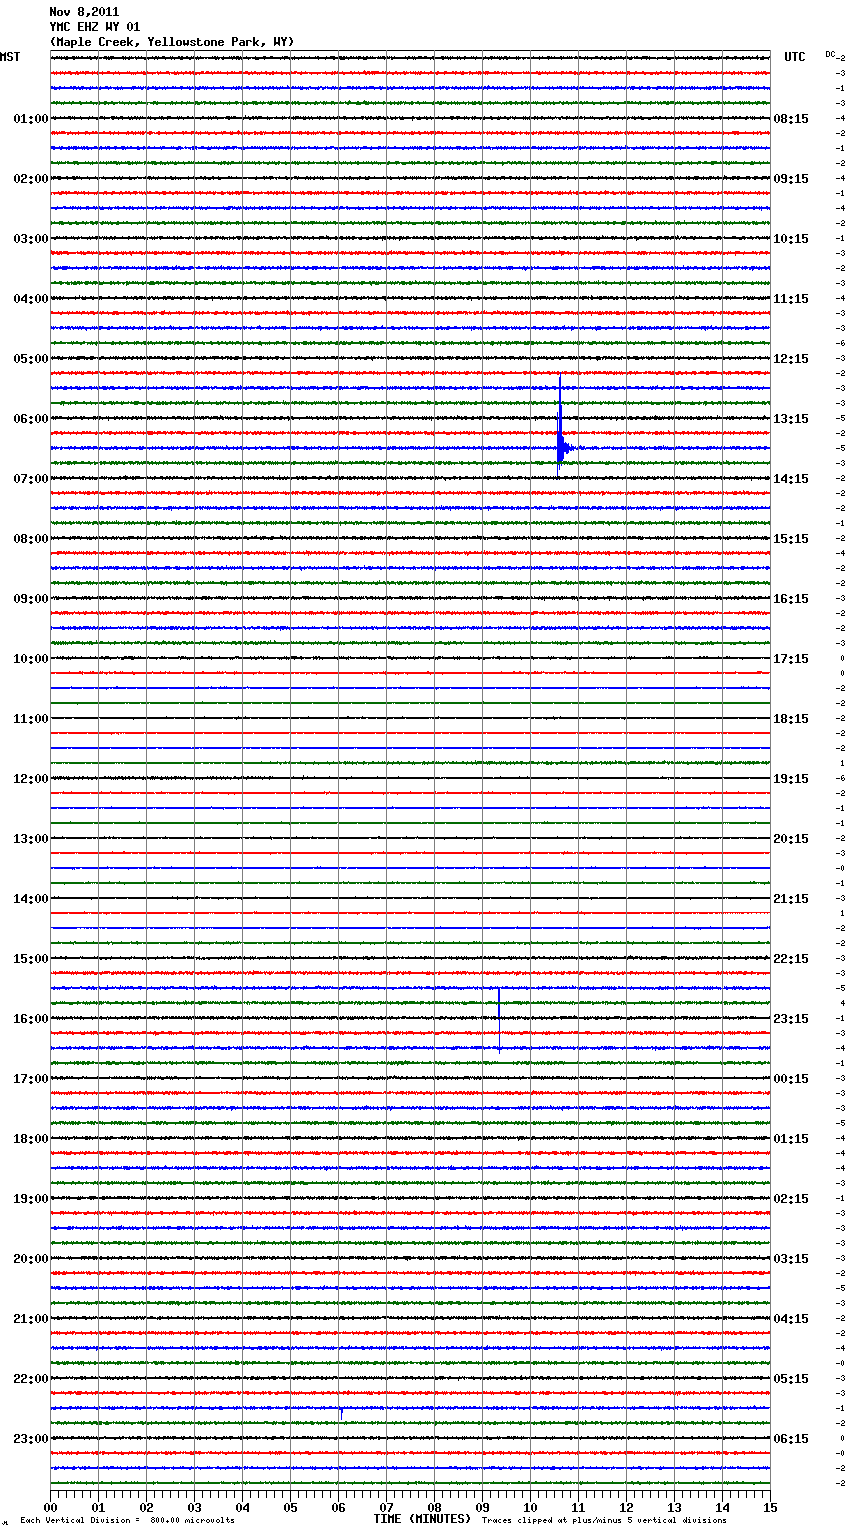Click the "16:00" MST hour label
The height and width of the screenshot is (1534, 850).
tap(31, 1019)
